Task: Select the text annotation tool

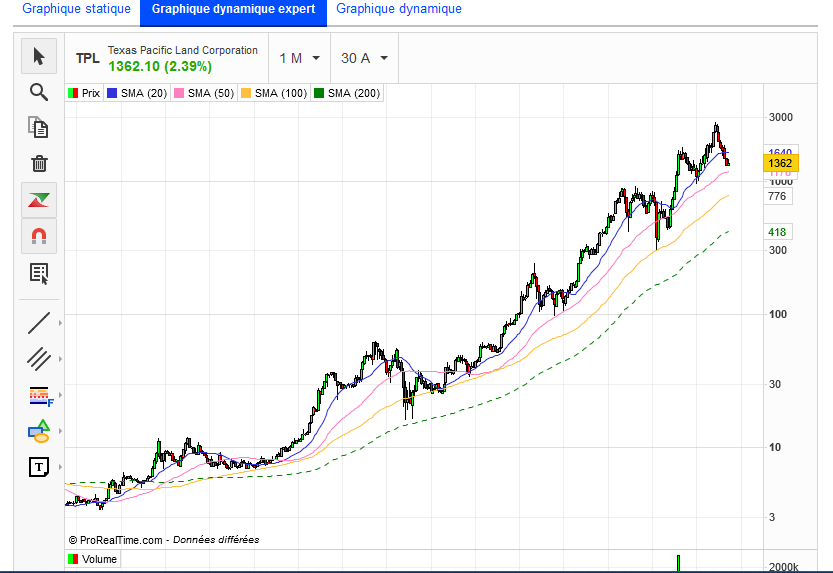Action: click(x=39, y=467)
